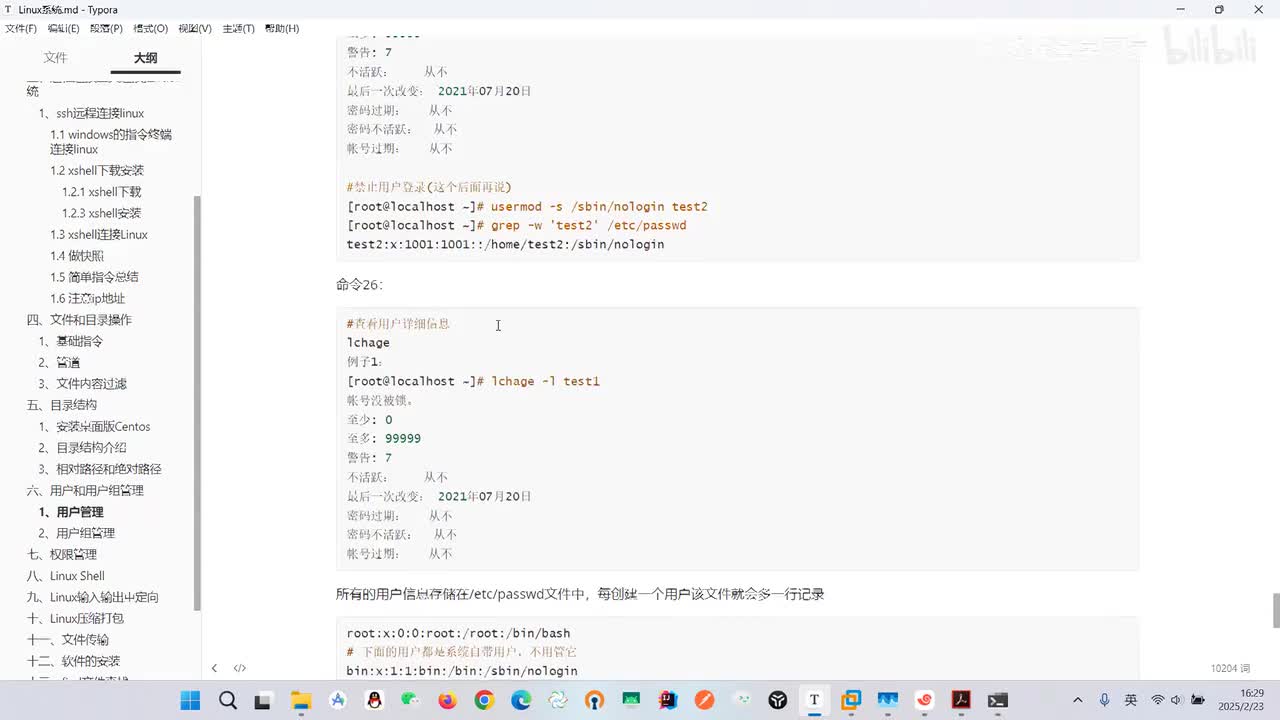
Task: Open the volume tray icon
Action: tap(1175, 700)
